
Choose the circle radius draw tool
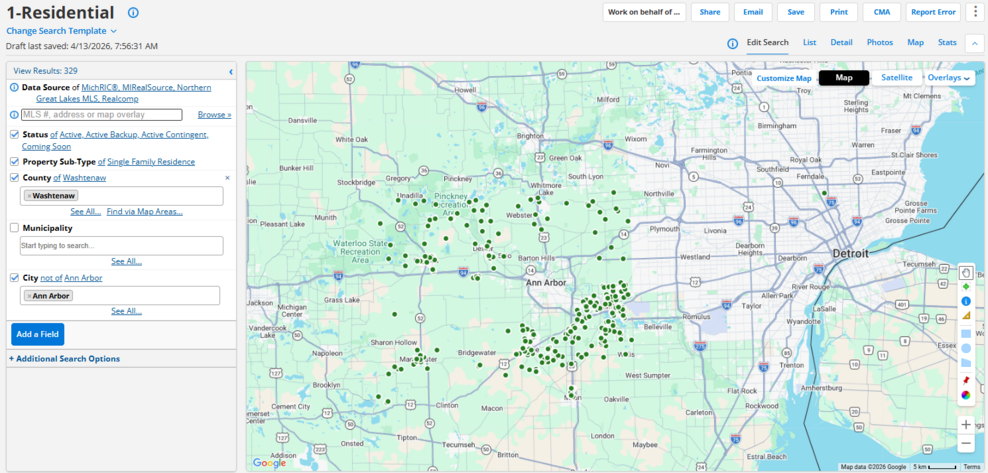coord(966,348)
